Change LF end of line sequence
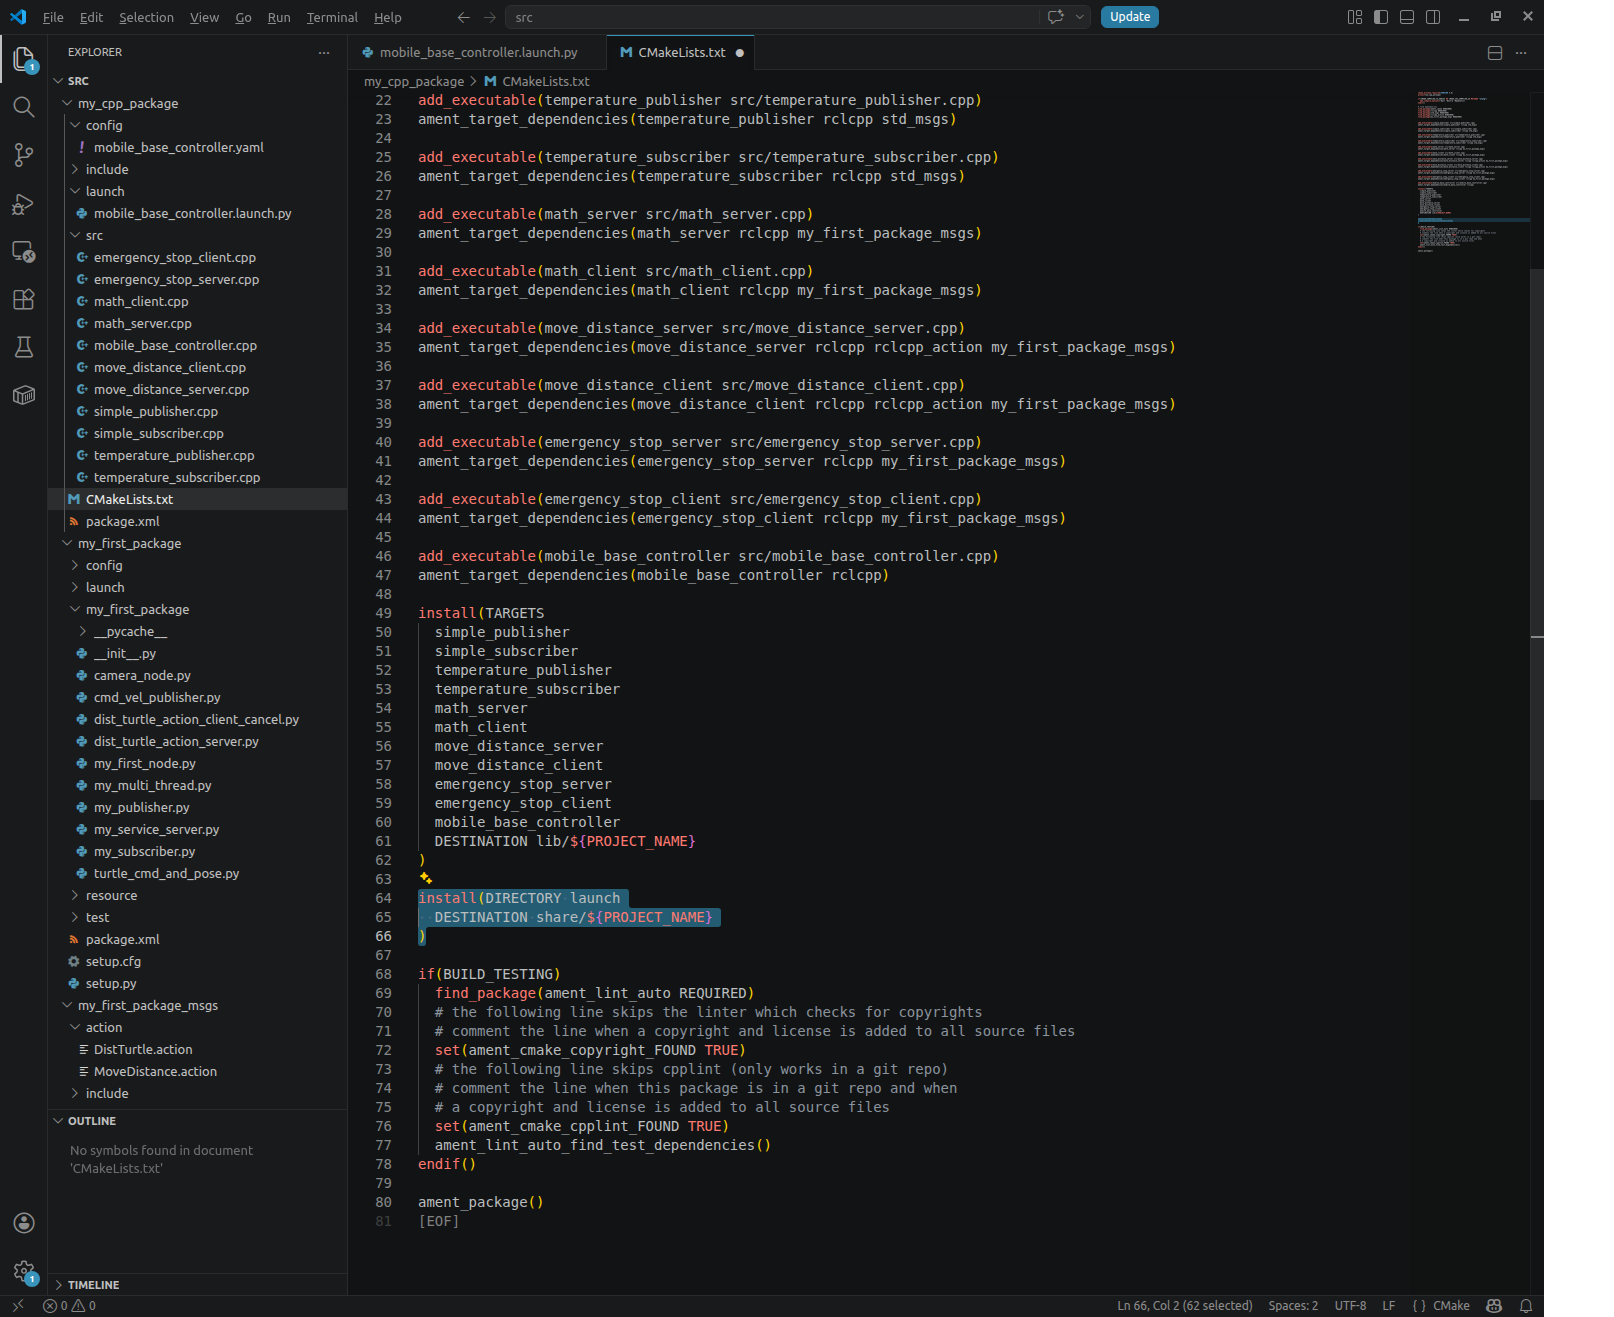1614x1317 pixels. tap(1388, 1305)
